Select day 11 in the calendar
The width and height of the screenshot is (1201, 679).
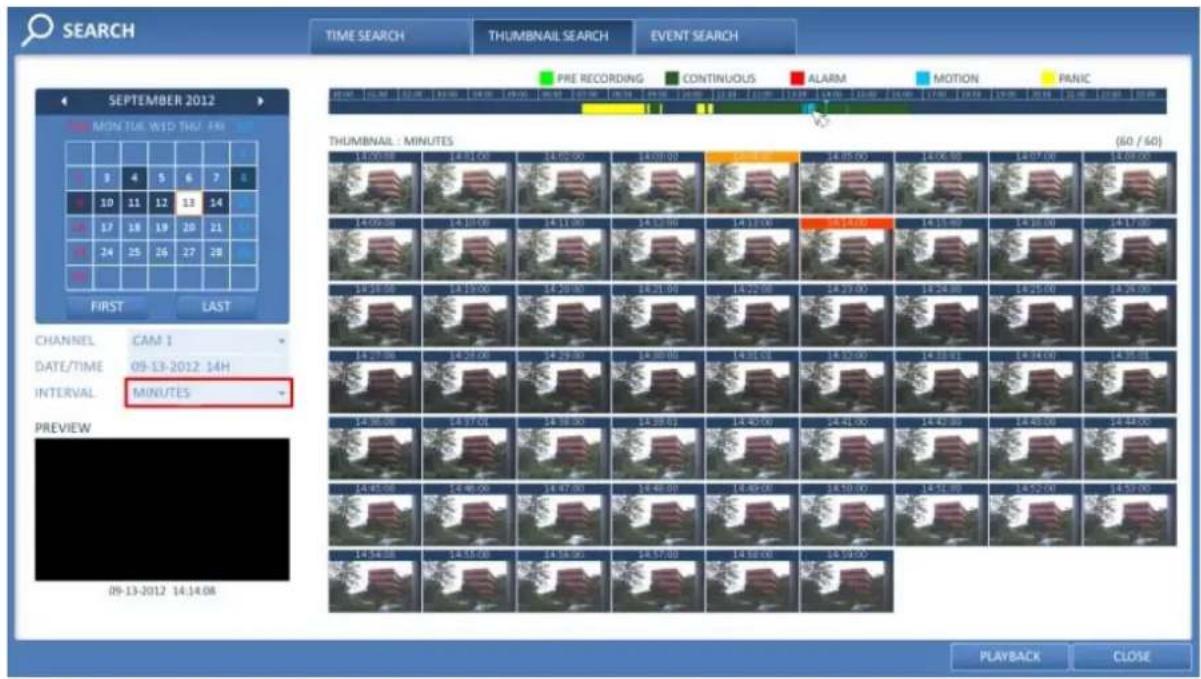pyautogui.click(x=134, y=203)
